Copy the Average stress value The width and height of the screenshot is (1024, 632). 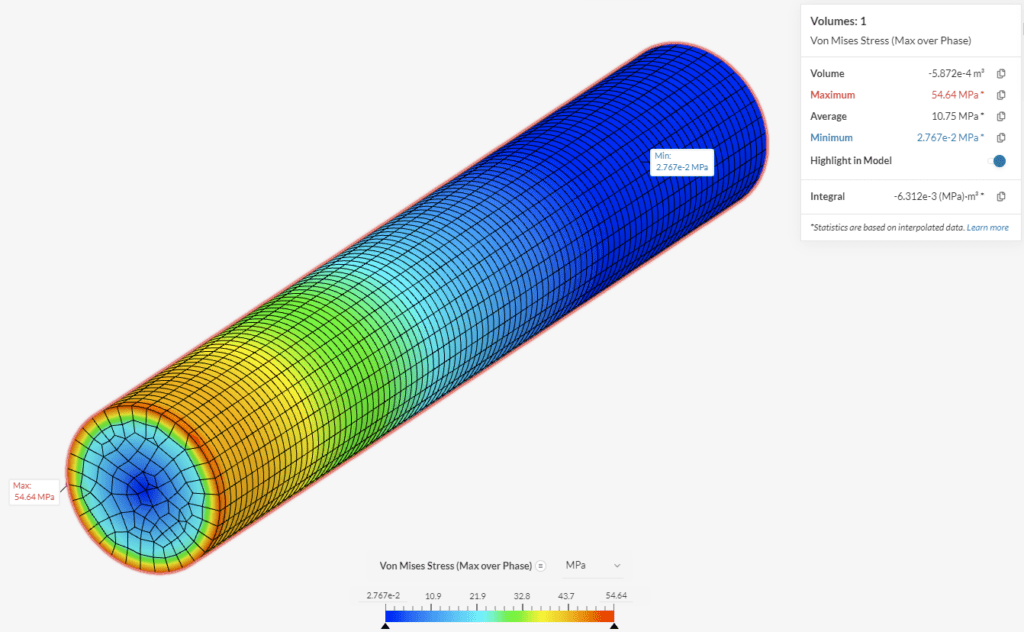(1001, 116)
